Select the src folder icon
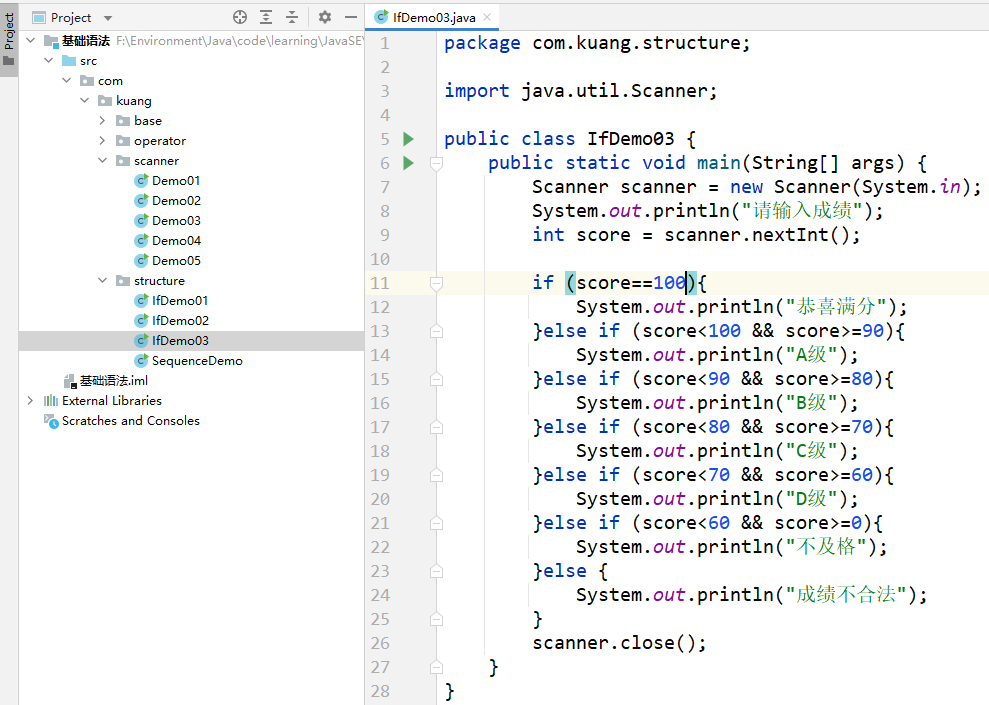989x705 pixels. point(69,61)
